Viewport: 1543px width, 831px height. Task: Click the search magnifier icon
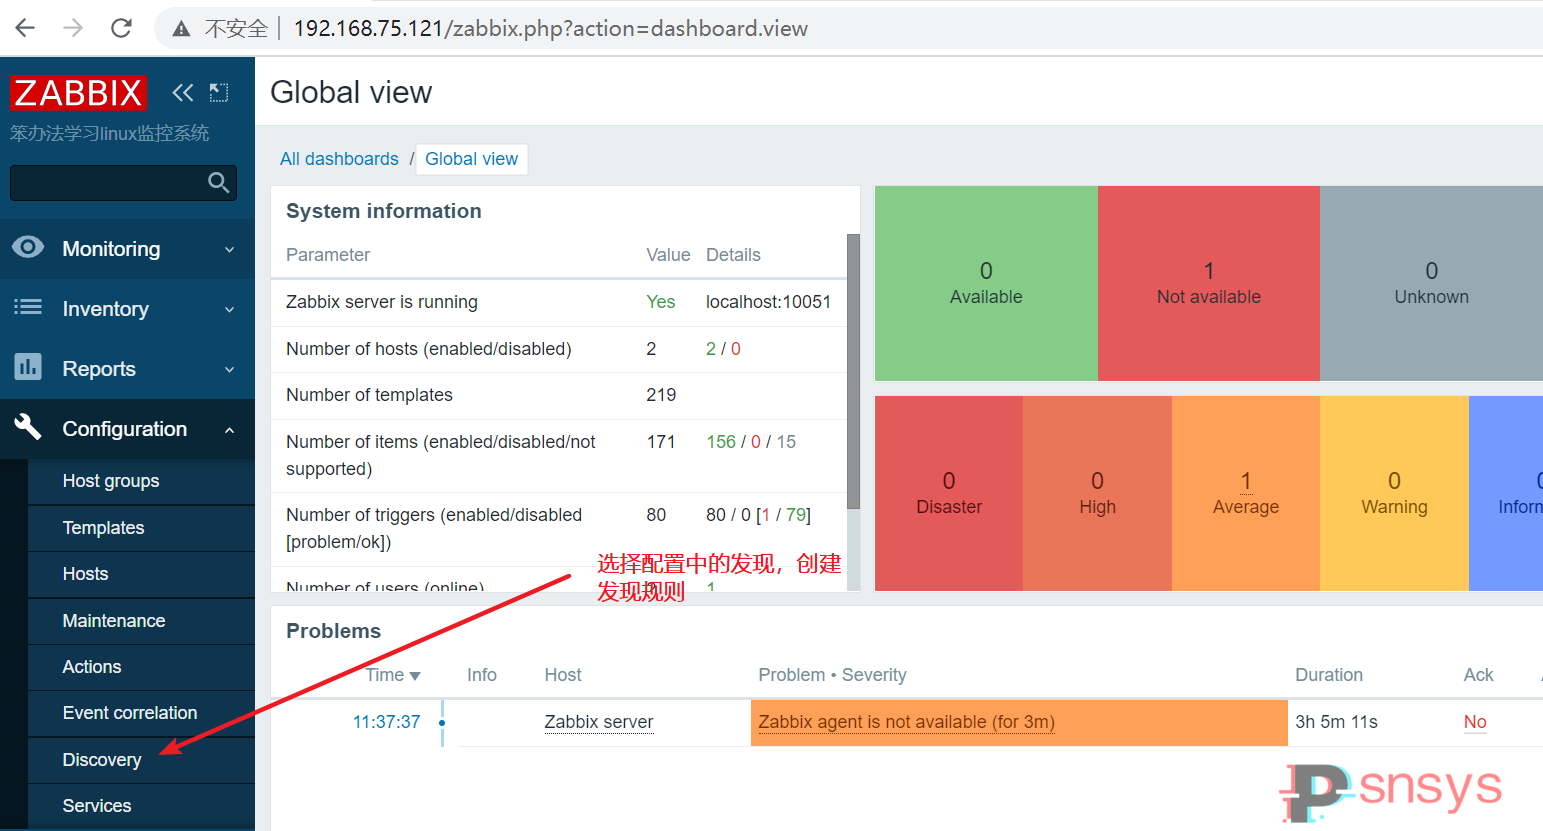coord(218,182)
